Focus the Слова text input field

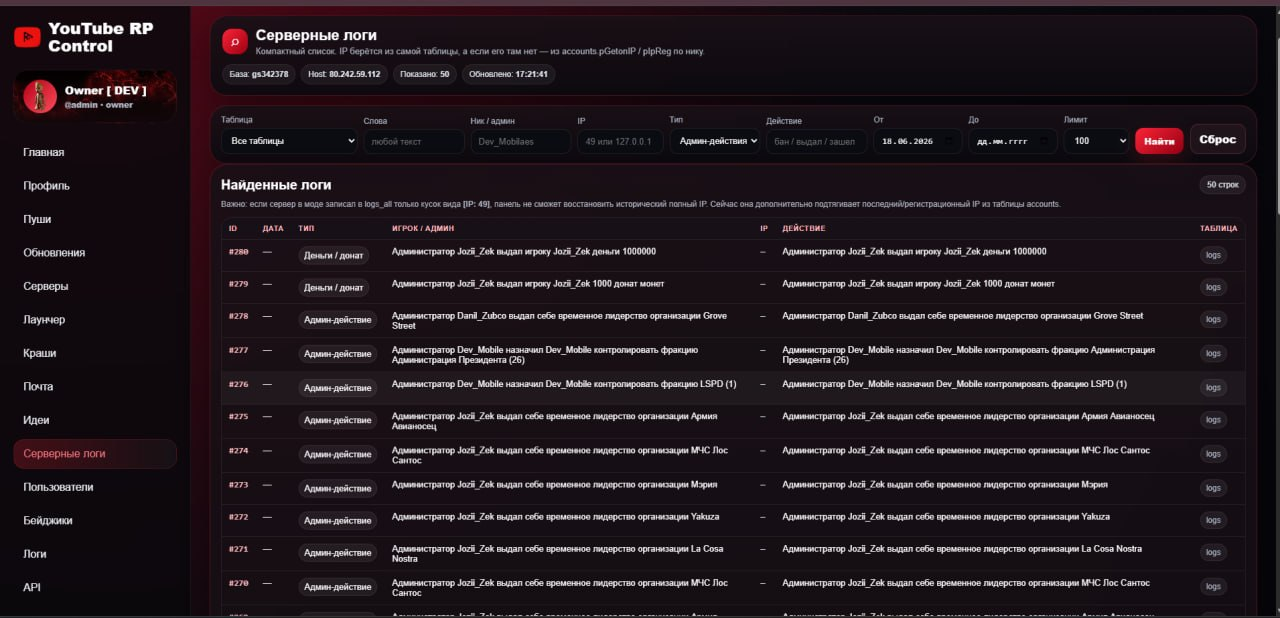point(414,142)
